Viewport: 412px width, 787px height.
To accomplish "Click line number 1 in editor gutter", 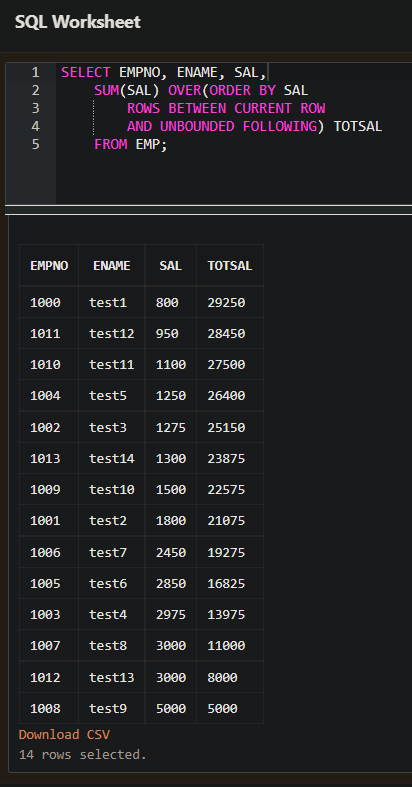I will (x=35, y=73).
